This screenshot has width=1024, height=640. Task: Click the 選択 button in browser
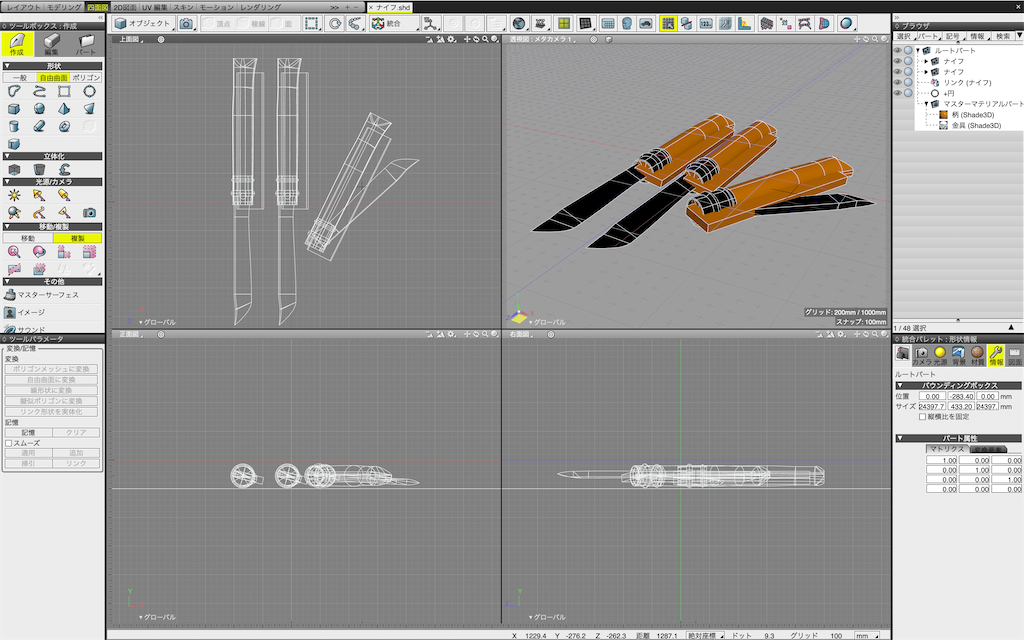(903, 37)
